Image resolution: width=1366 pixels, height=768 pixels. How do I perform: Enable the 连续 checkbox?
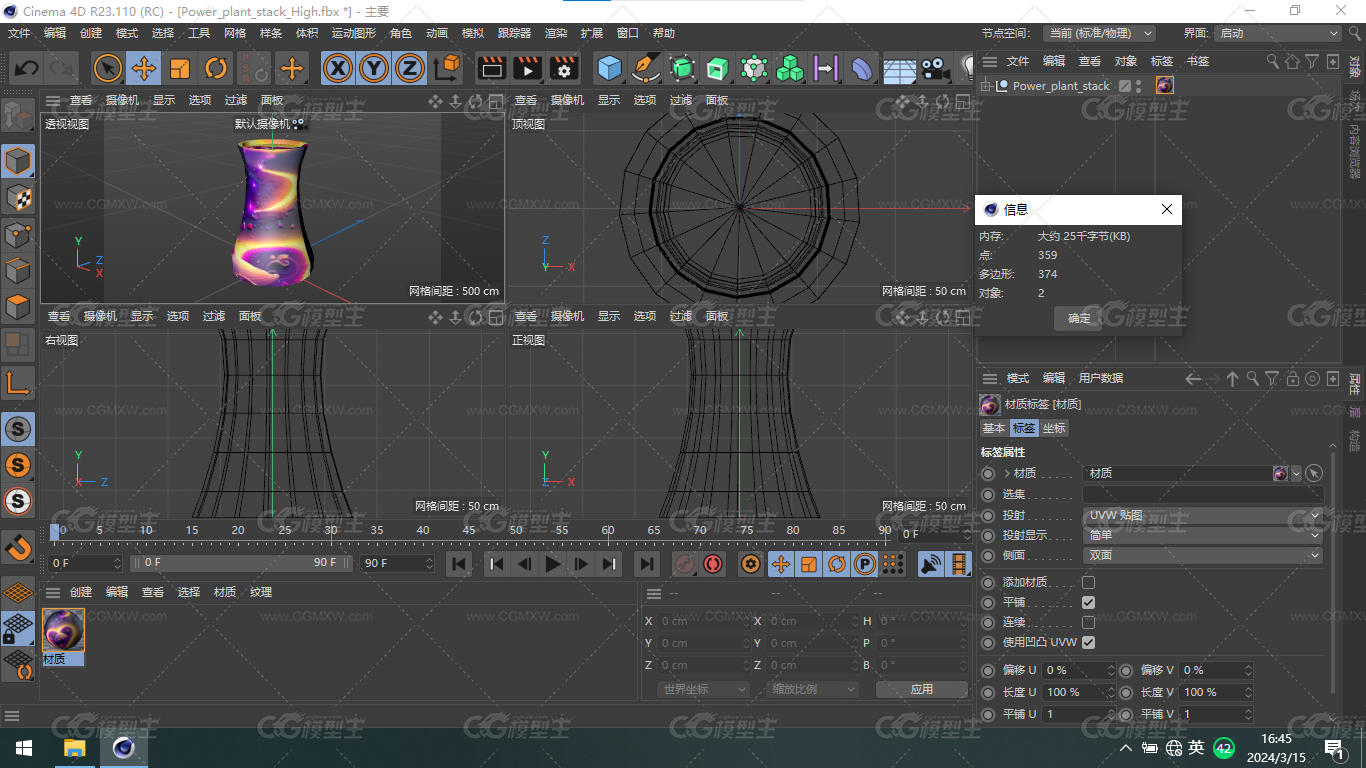coord(1088,622)
